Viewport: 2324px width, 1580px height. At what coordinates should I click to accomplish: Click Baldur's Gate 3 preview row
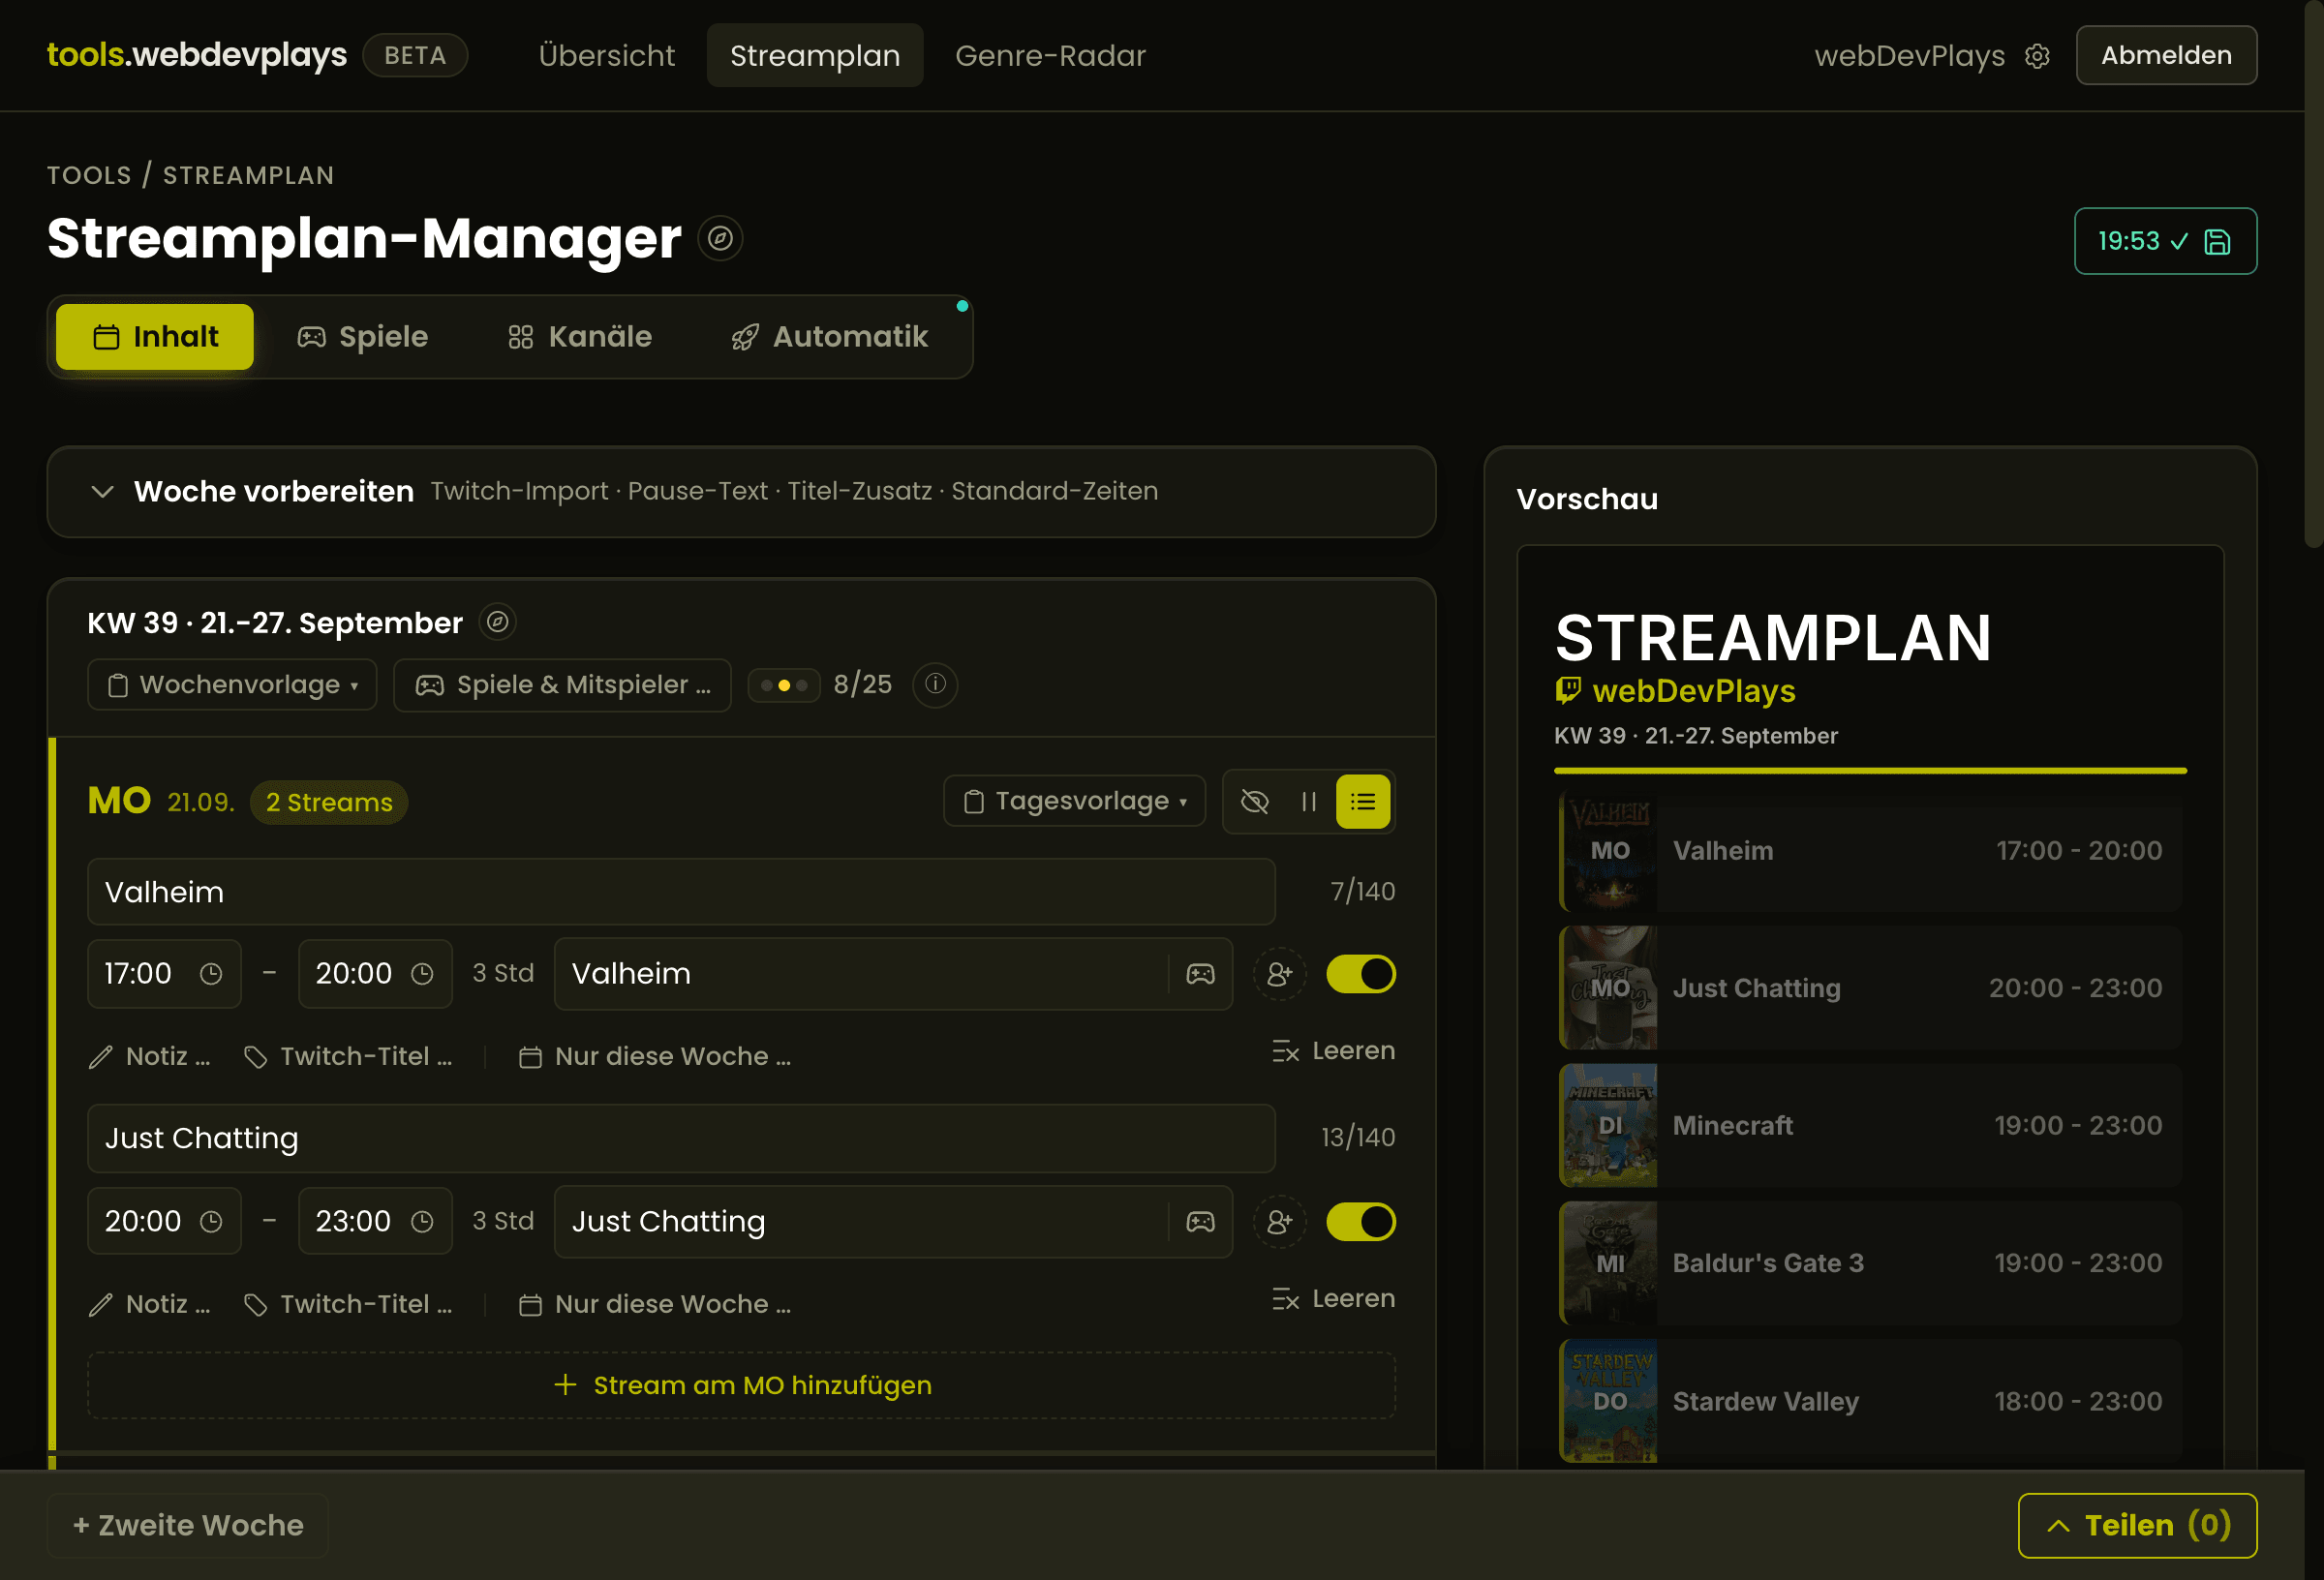(1870, 1263)
